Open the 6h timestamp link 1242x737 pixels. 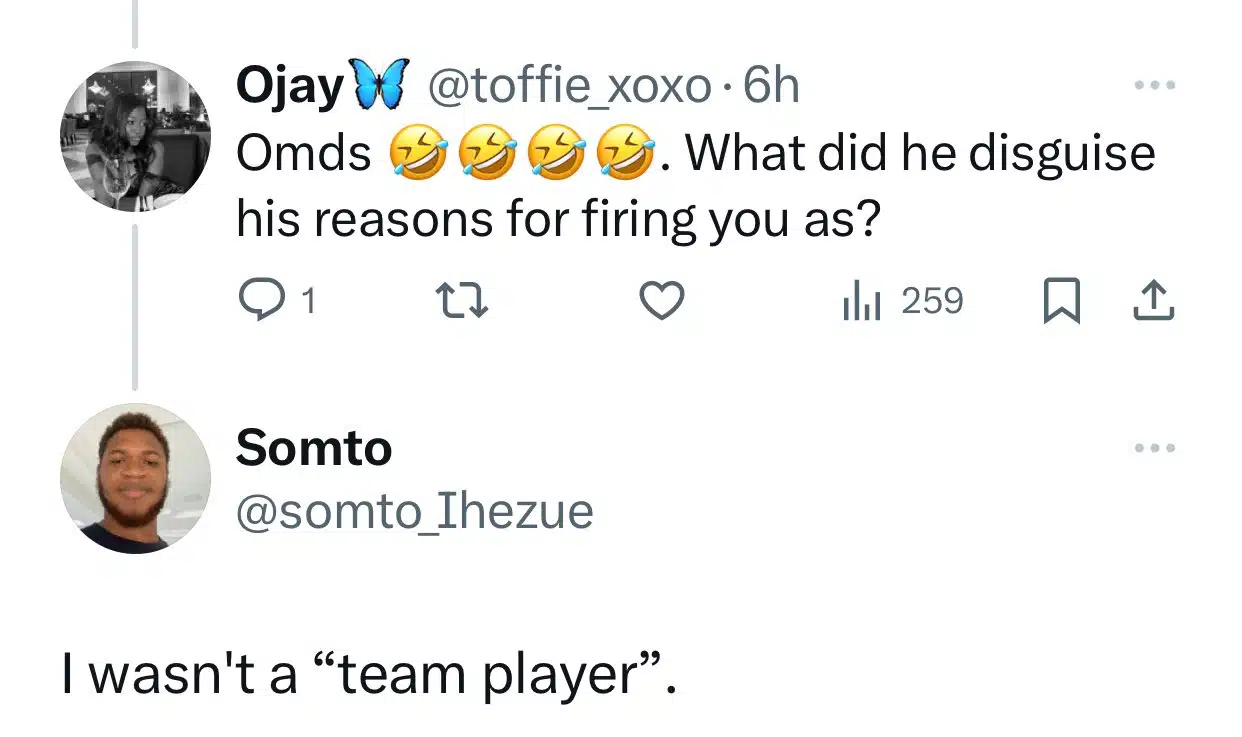point(772,87)
